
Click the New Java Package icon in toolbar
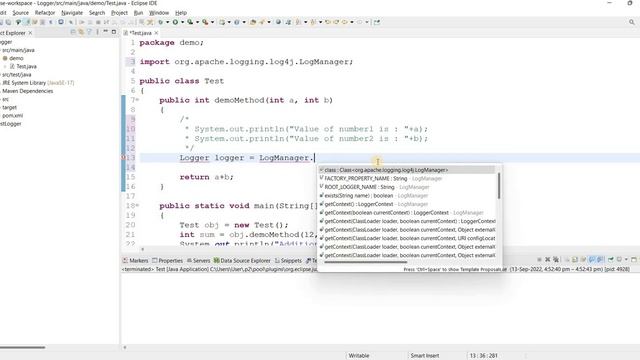point(222,22)
